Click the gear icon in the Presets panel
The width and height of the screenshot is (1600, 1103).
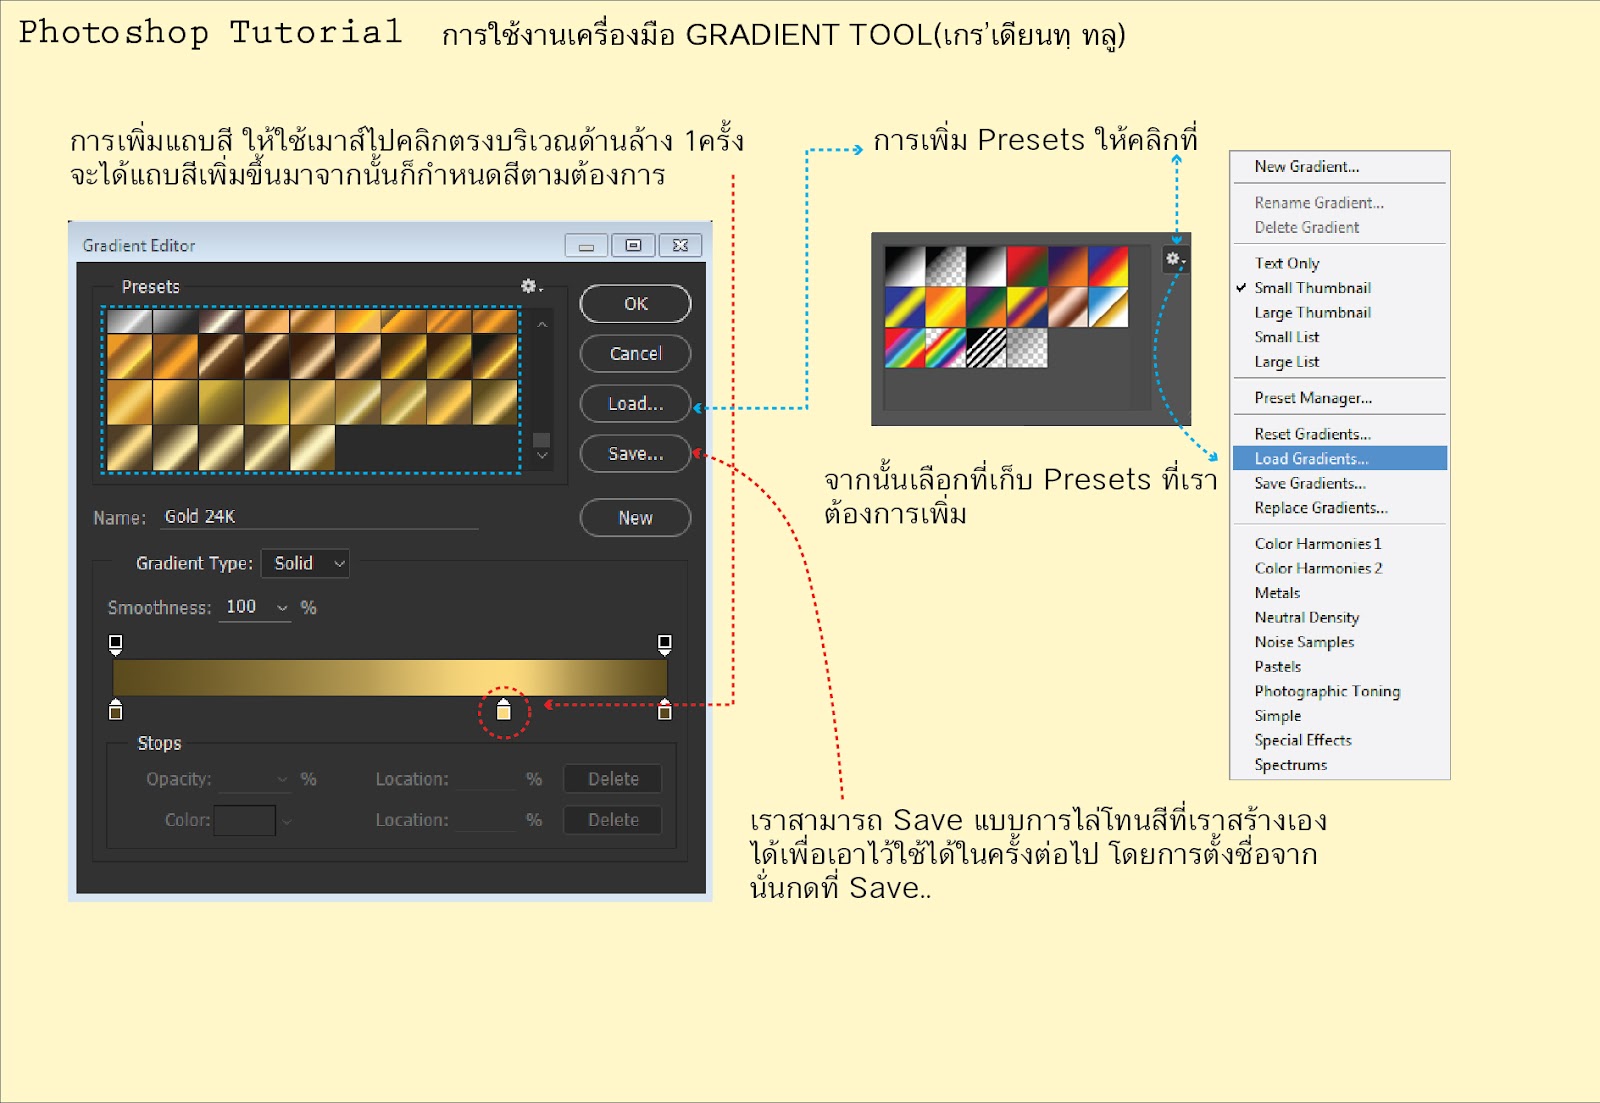pos(529,285)
